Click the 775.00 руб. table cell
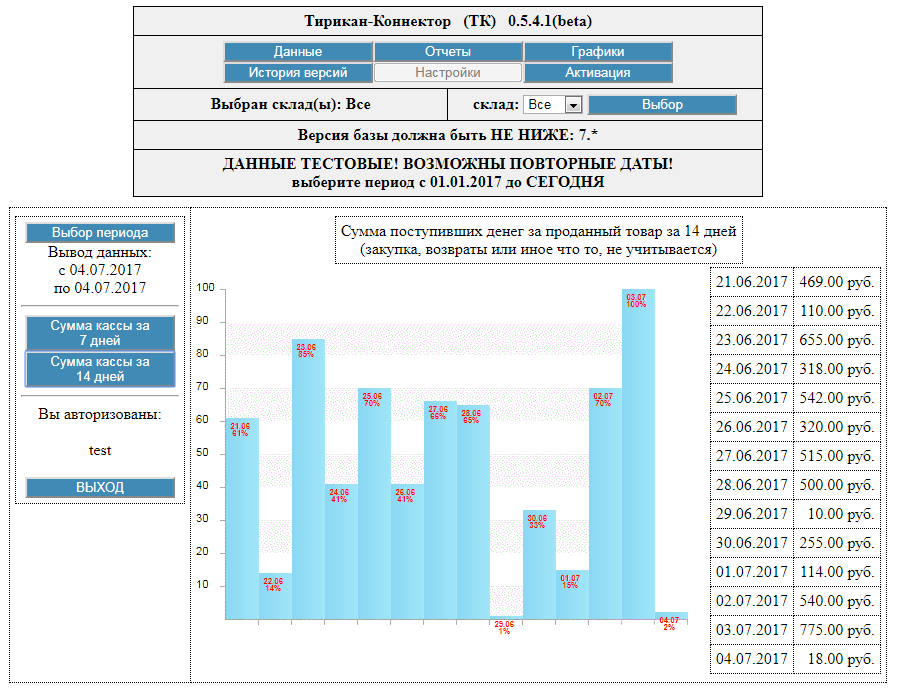 [x=837, y=630]
